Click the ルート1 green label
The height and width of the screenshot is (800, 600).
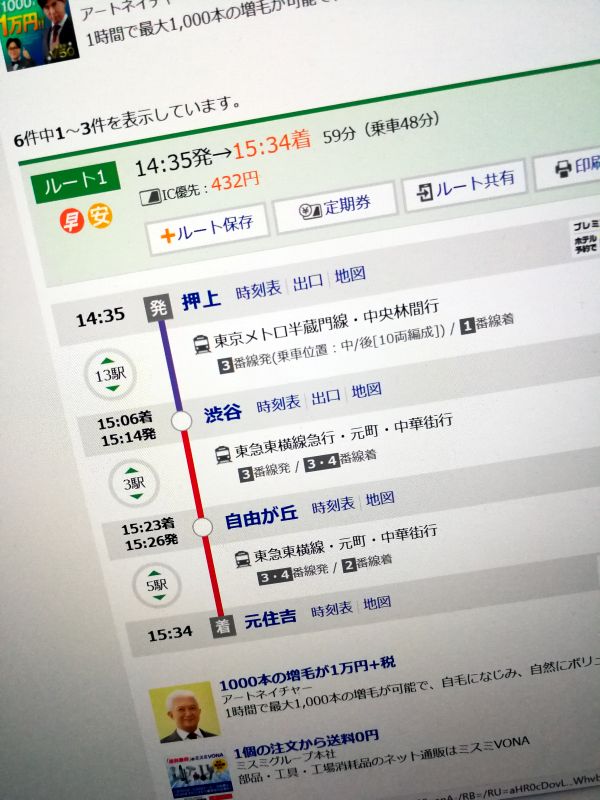[76, 182]
